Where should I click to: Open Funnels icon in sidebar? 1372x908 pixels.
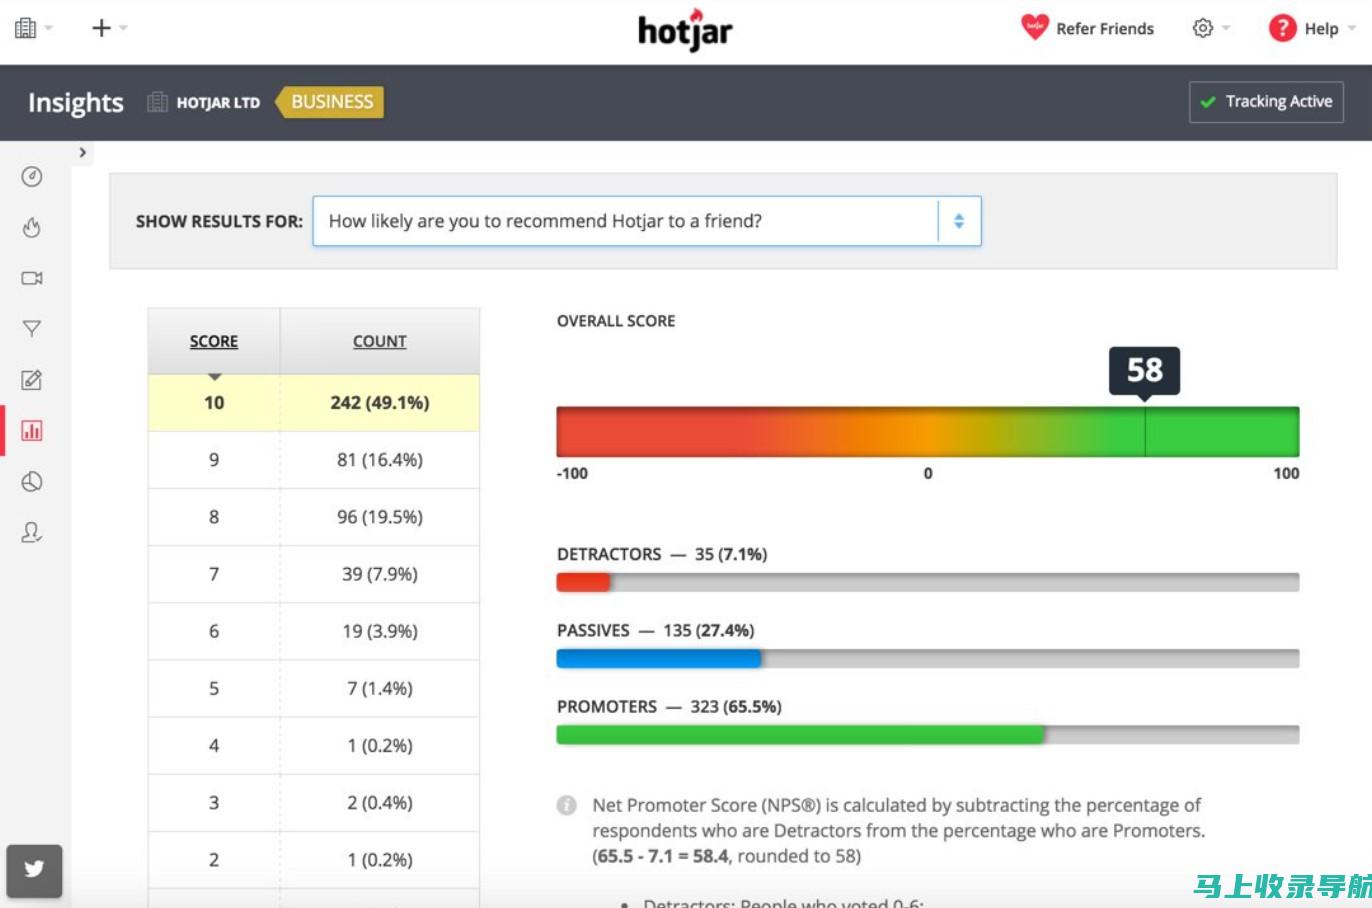coord(32,329)
